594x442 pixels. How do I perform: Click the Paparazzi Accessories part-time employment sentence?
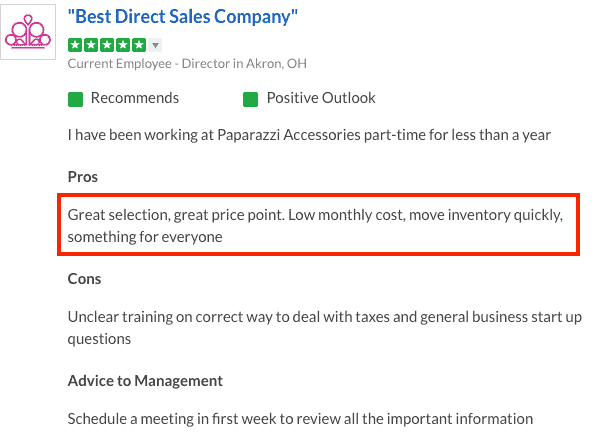[x=309, y=135]
